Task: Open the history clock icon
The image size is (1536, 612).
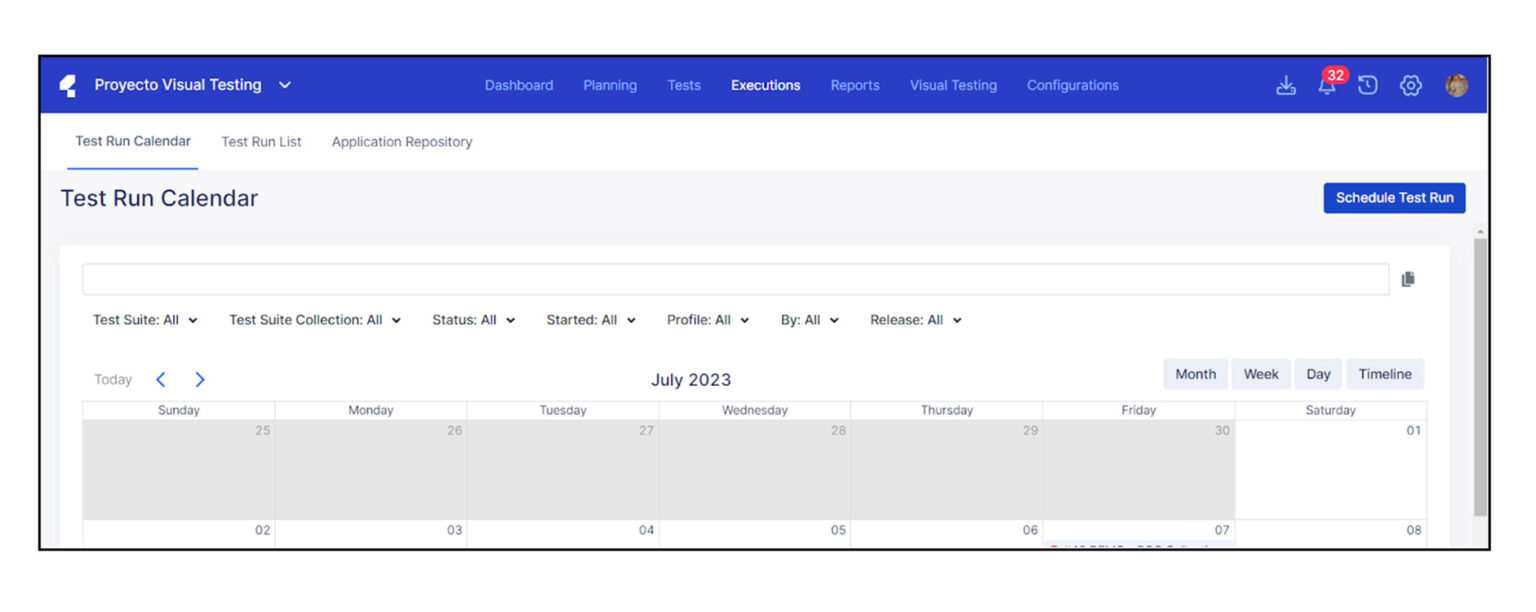Action: coord(1368,86)
